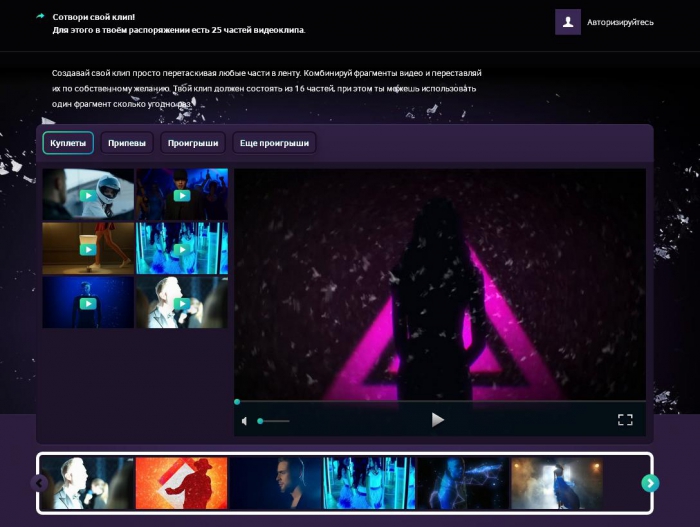The height and width of the screenshot is (527, 700).
Task: Show the previous timeline clips with the left arrow
Action: [39, 483]
